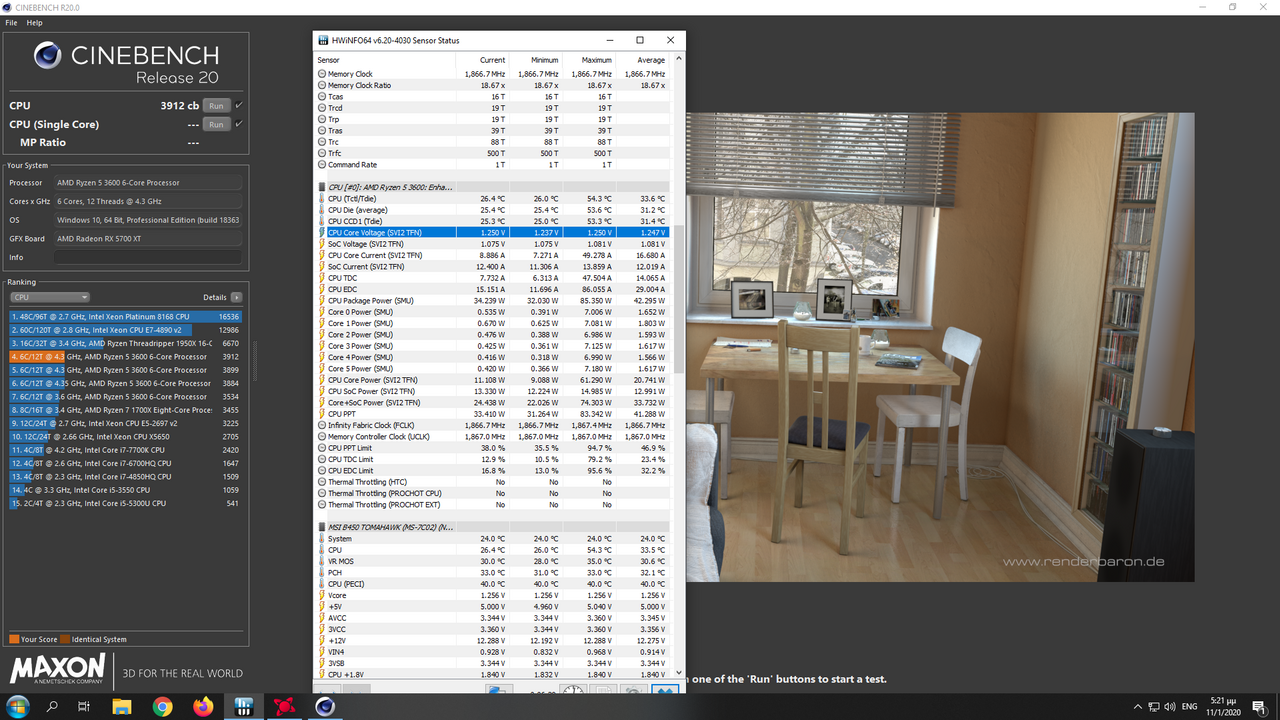Click the CPU Package Power (SMU) icon
This screenshot has height=720, width=1280.
pyautogui.click(x=322, y=300)
